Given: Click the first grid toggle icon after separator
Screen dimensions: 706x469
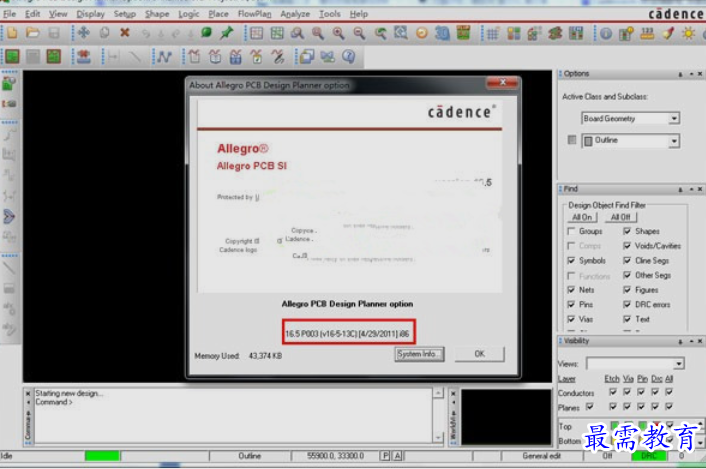Looking at the screenshot, I should tap(257, 33).
